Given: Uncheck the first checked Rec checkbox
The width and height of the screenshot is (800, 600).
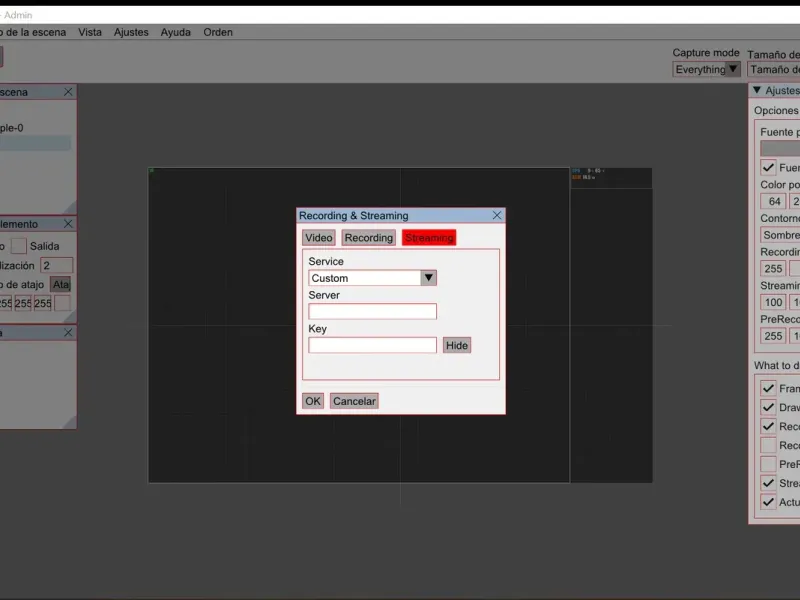Looking at the screenshot, I should (x=768, y=426).
